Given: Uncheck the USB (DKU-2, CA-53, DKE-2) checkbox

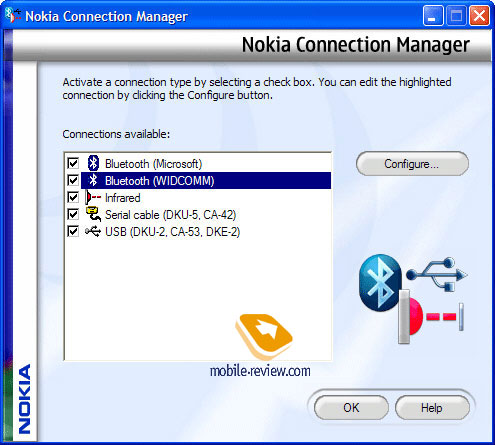Looking at the screenshot, I should click(x=73, y=231).
